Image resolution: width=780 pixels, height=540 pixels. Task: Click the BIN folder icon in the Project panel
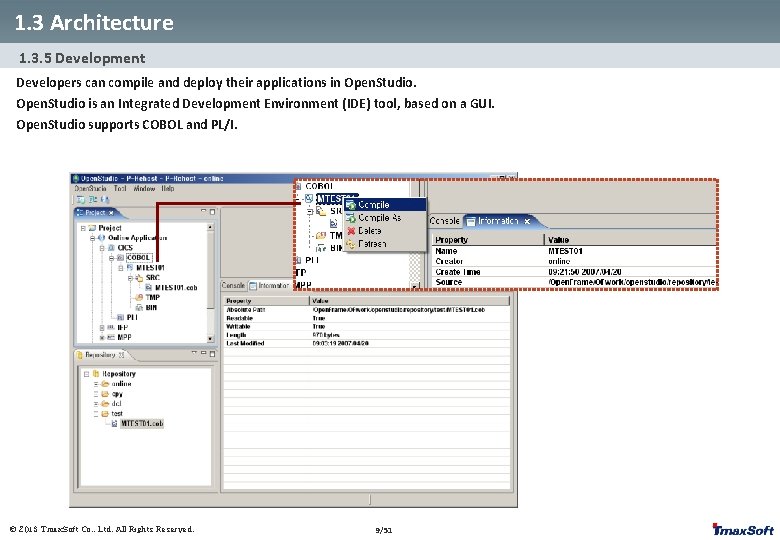coord(139,307)
